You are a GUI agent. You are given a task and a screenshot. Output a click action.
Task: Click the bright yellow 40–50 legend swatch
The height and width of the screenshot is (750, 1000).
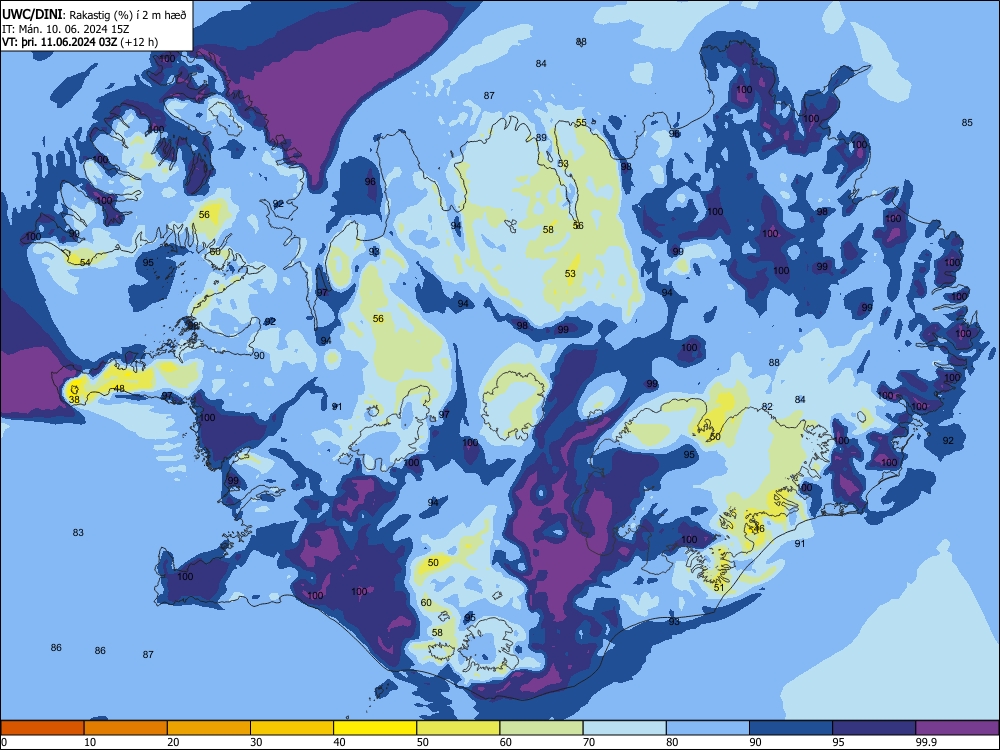(375, 728)
